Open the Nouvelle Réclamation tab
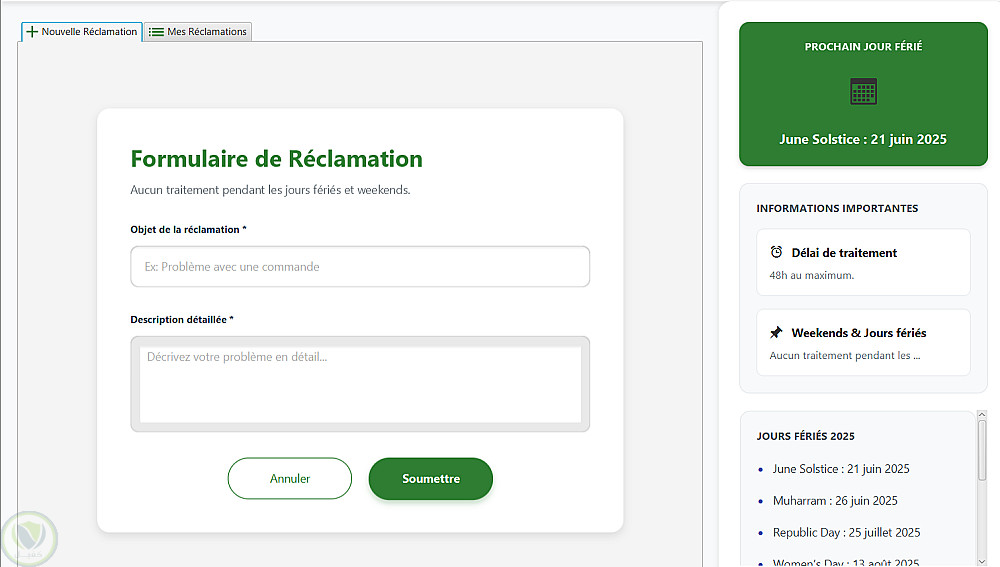 82,32
